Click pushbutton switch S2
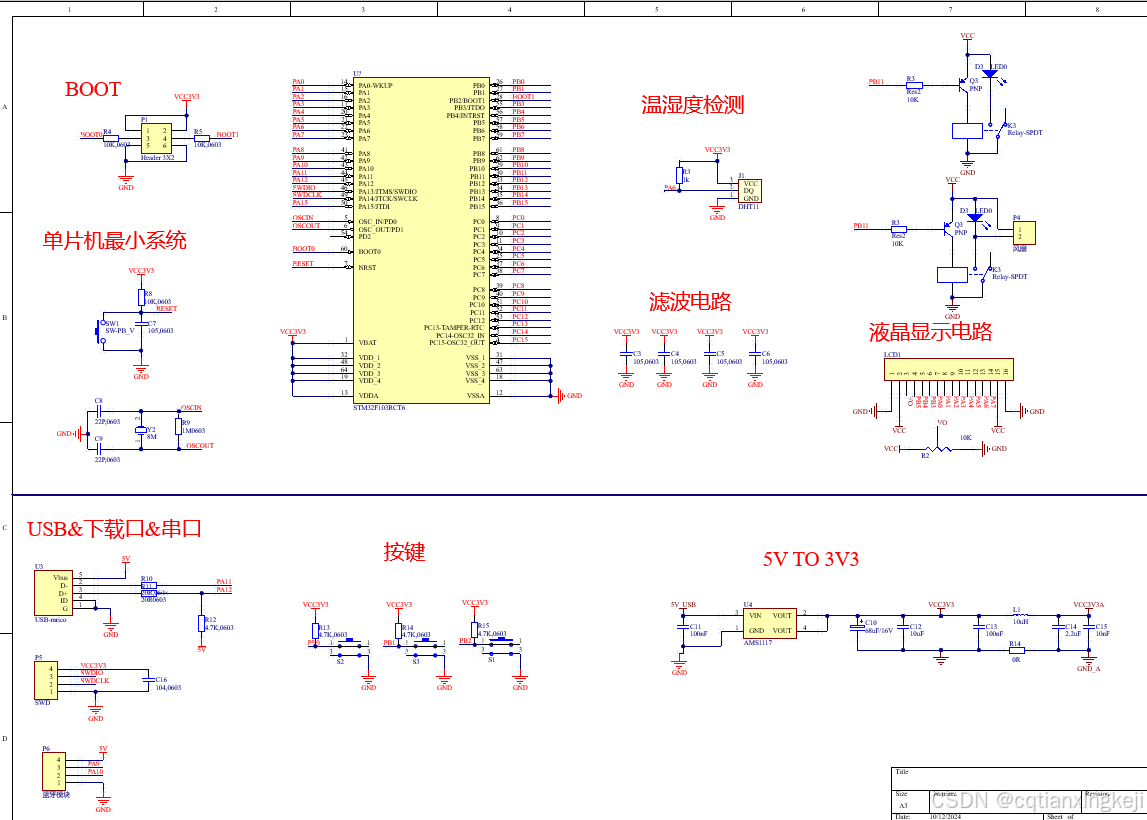Image resolution: width=1147 pixels, height=820 pixels. click(x=349, y=648)
